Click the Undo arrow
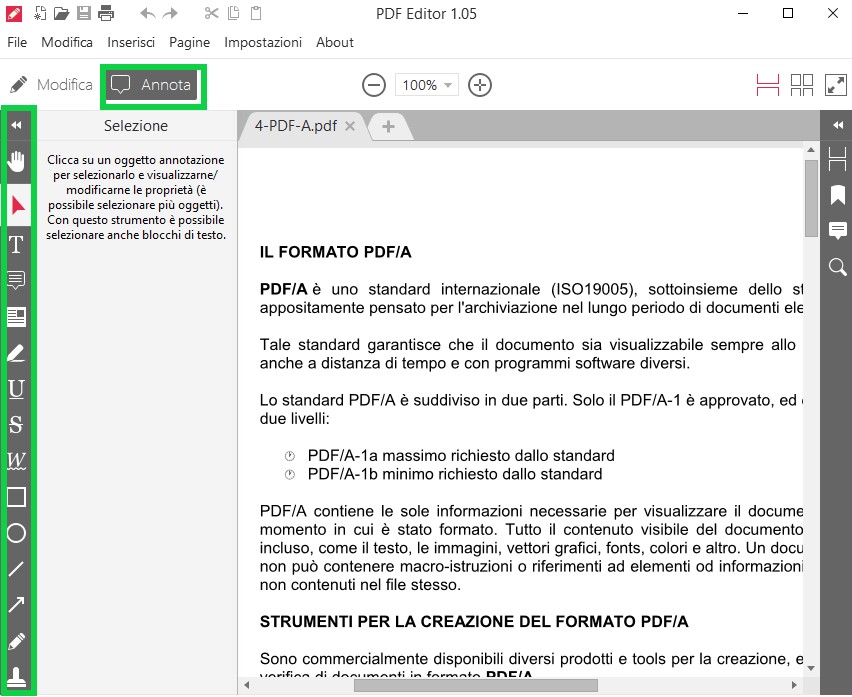The height and width of the screenshot is (697, 852). [x=147, y=13]
